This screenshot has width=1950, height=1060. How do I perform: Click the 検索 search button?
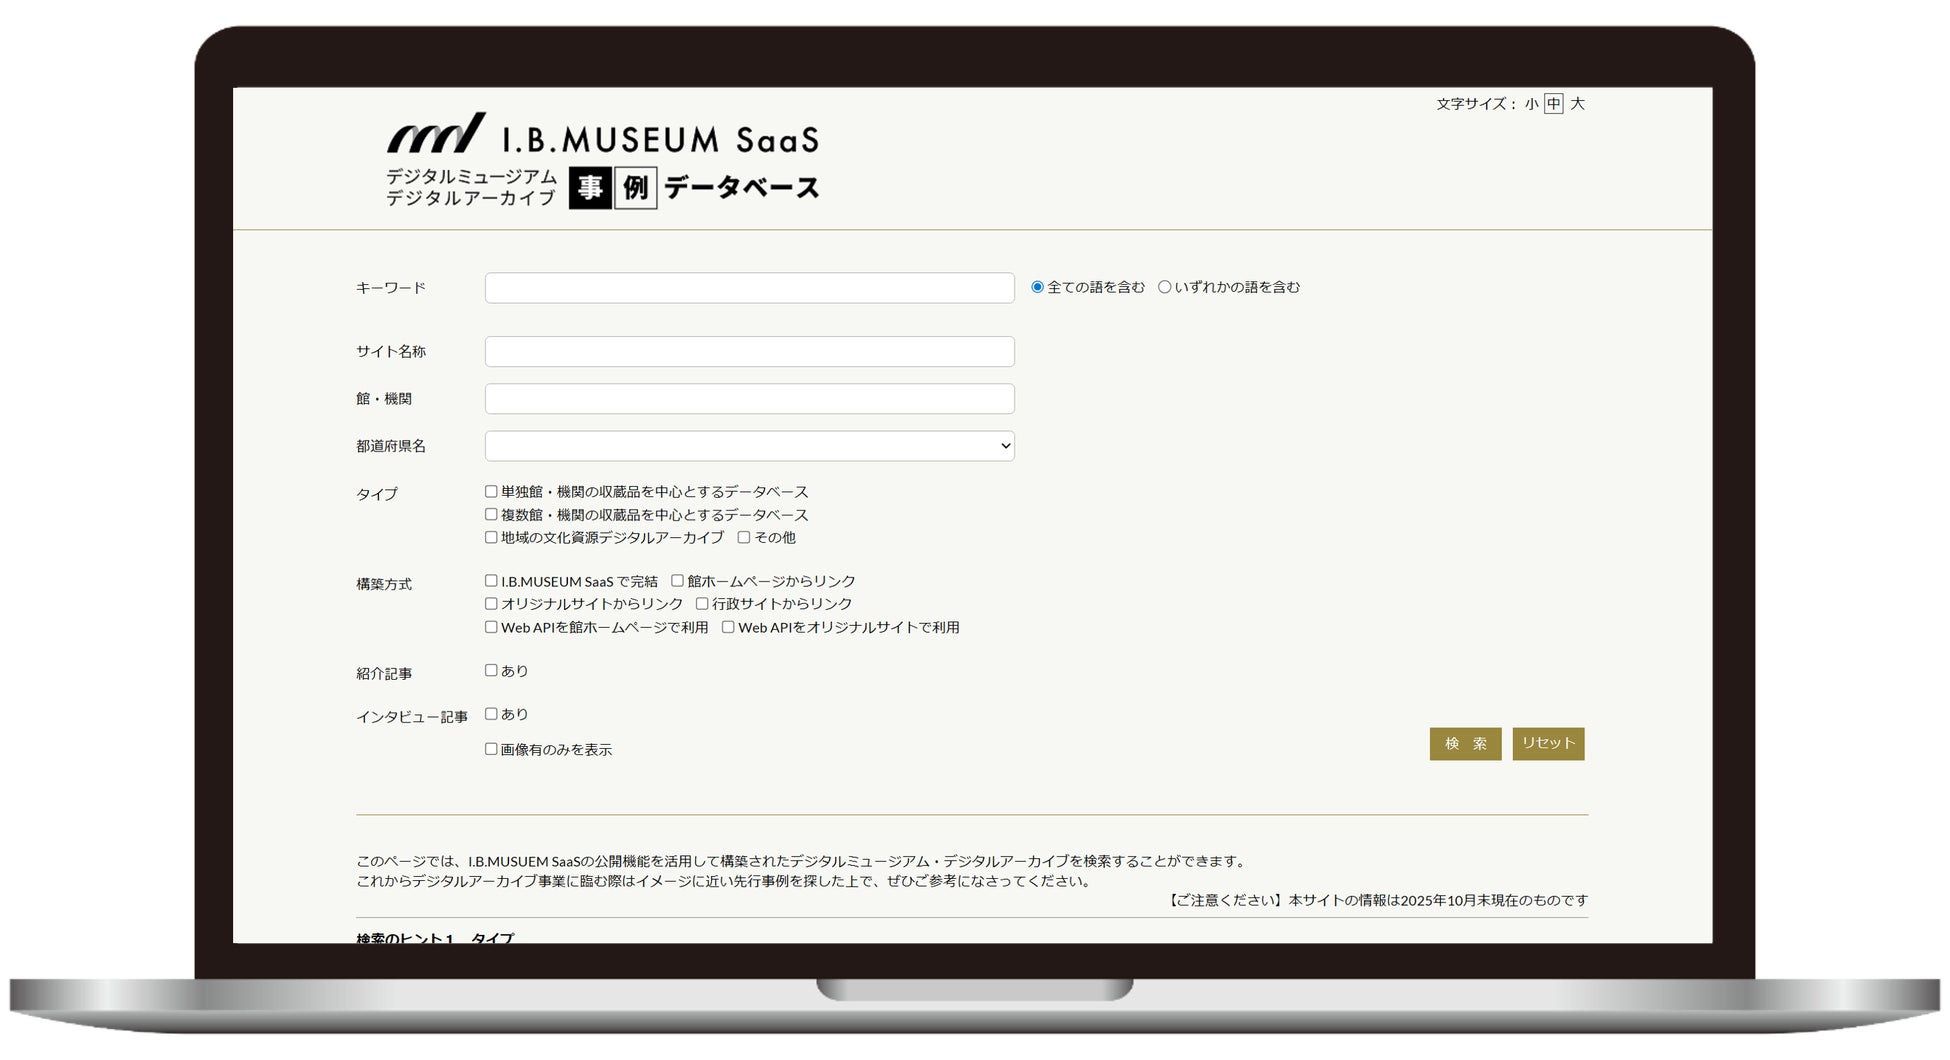point(1465,744)
